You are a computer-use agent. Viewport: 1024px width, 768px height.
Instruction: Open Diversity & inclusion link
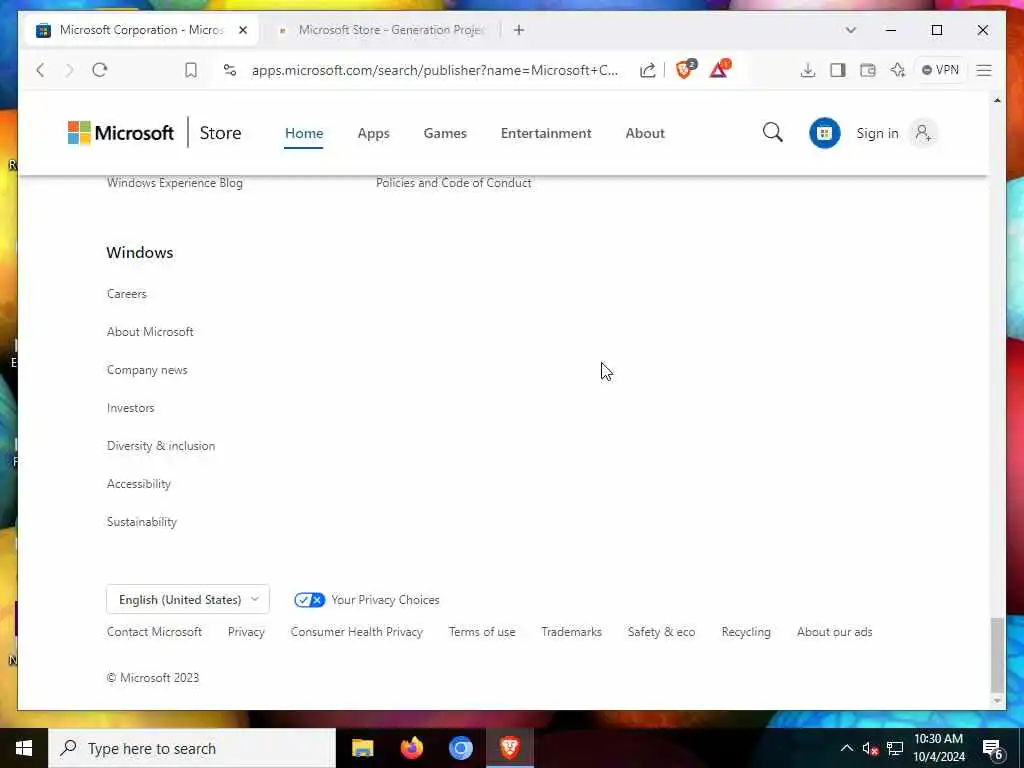point(161,446)
